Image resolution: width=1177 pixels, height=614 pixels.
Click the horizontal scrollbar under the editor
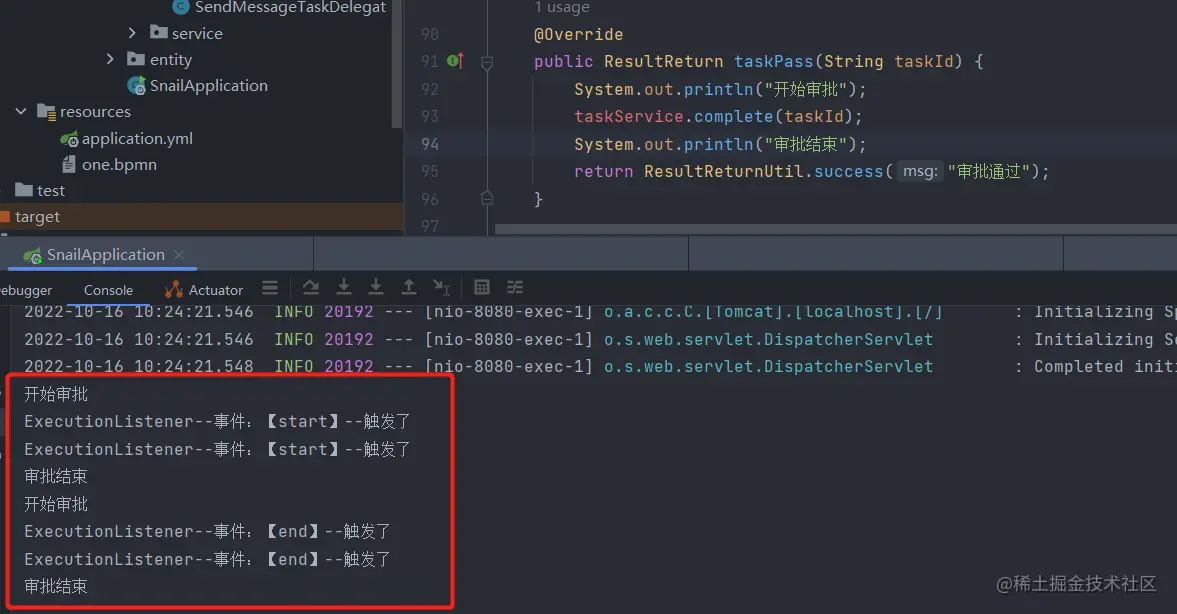click(x=835, y=228)
